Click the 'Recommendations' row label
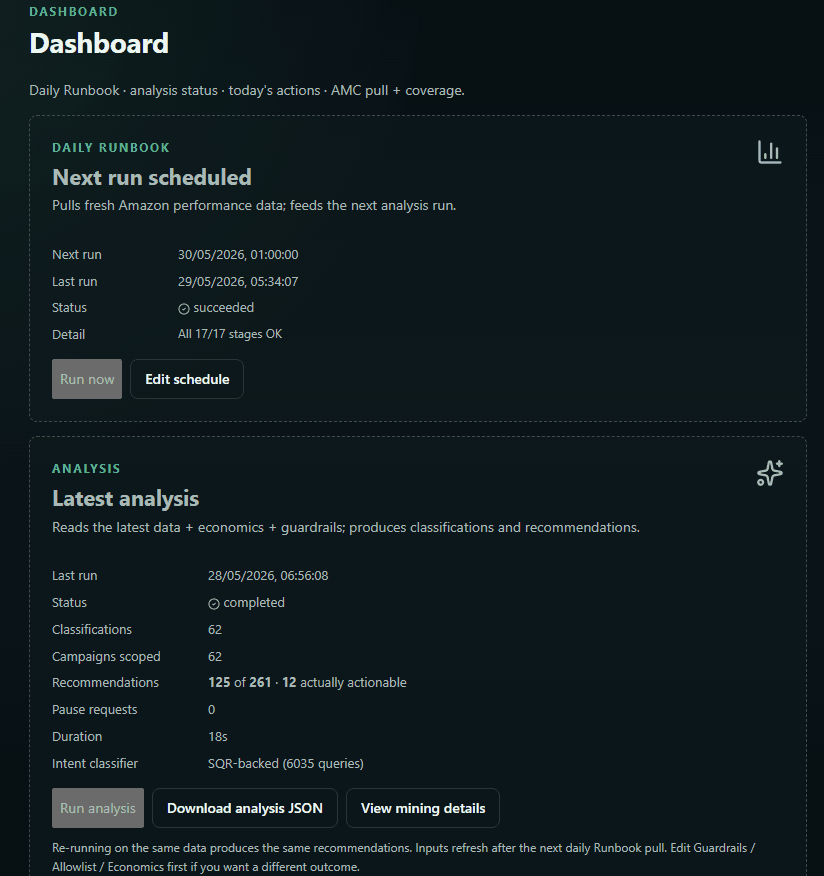Image resolution: width=824 pixels, height=876 pixels. coord(105,683)
